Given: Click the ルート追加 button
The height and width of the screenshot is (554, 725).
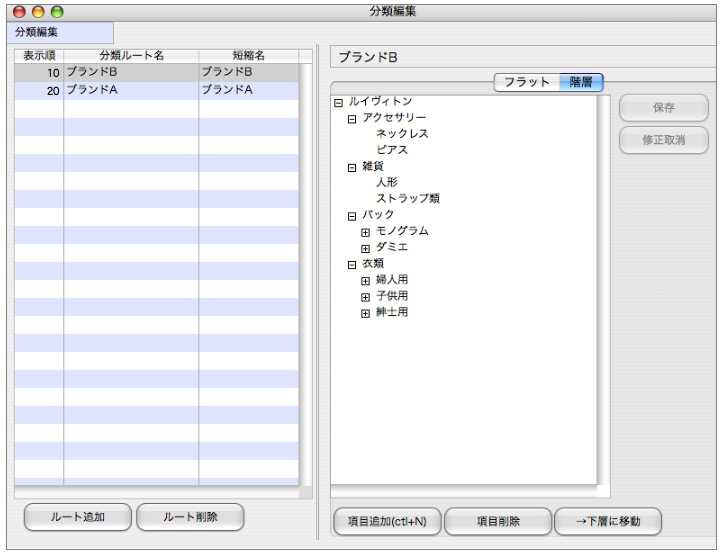Looking at the screenshot, I should 78,517.
